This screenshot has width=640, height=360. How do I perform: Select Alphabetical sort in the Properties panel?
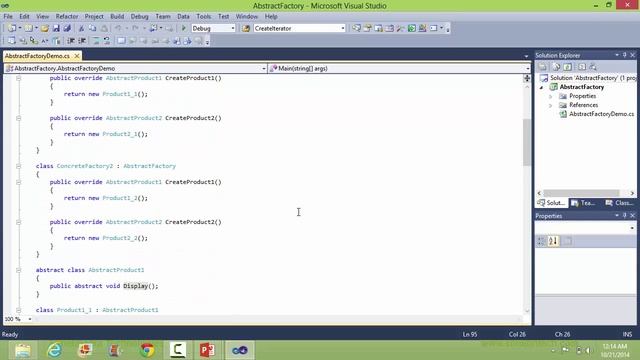click(x=553, y=241)
